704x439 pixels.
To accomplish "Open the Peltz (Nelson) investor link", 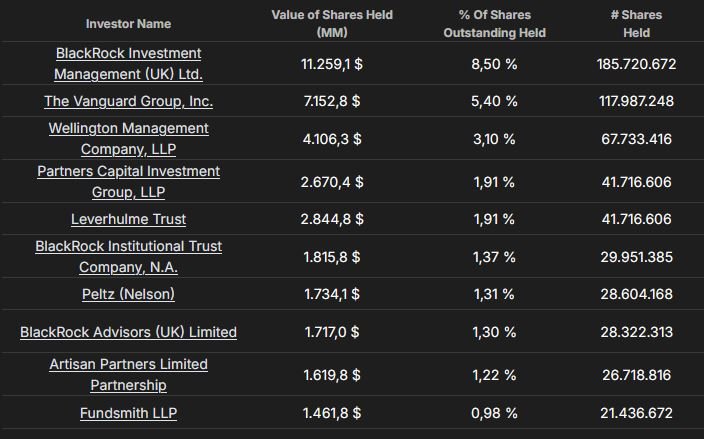I will click(x=128, y=294).
